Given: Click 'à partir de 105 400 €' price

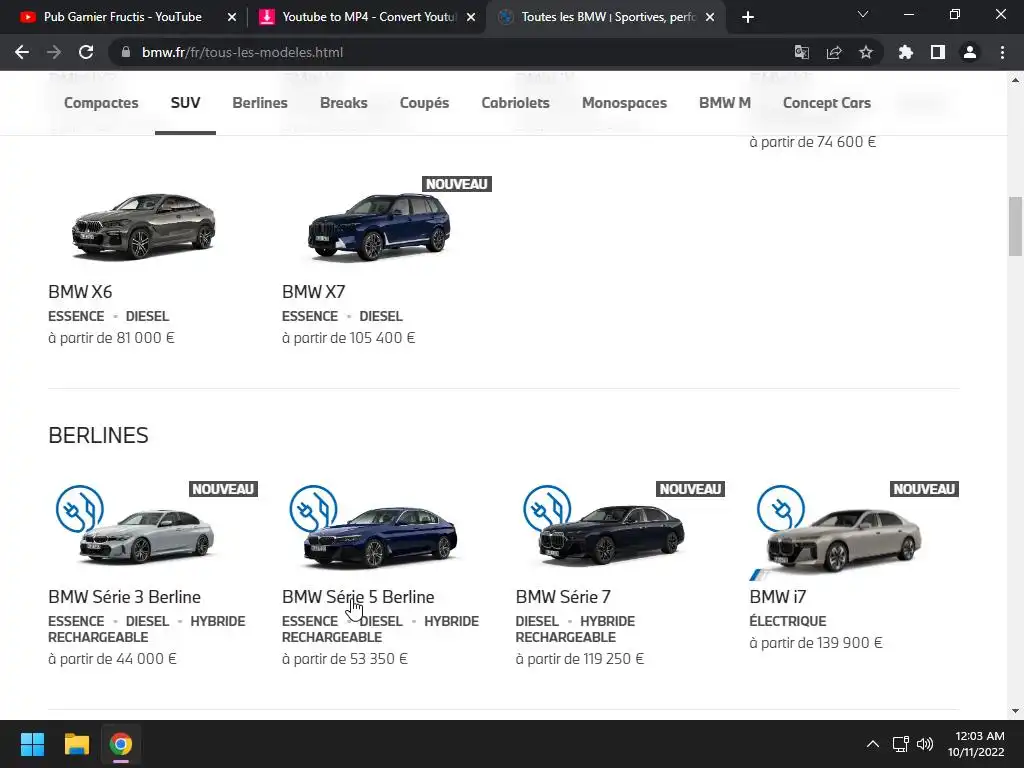Looking at the screenshot, I should (x=349, y=338).
